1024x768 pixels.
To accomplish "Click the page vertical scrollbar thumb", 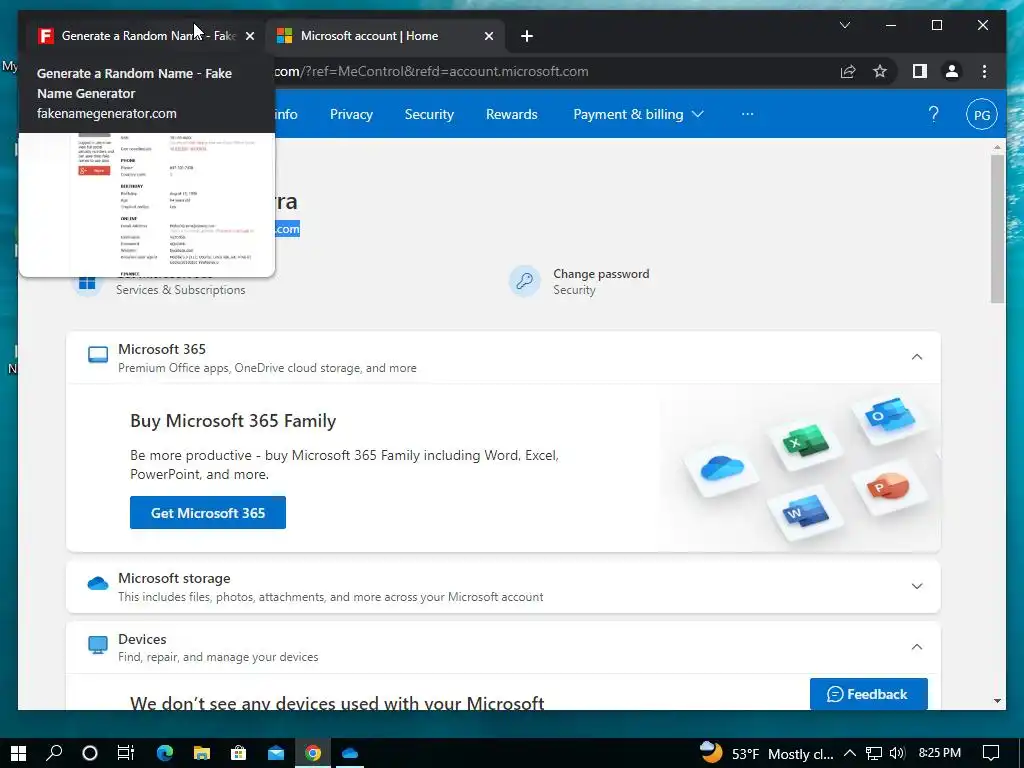I will tap(997, 229).
